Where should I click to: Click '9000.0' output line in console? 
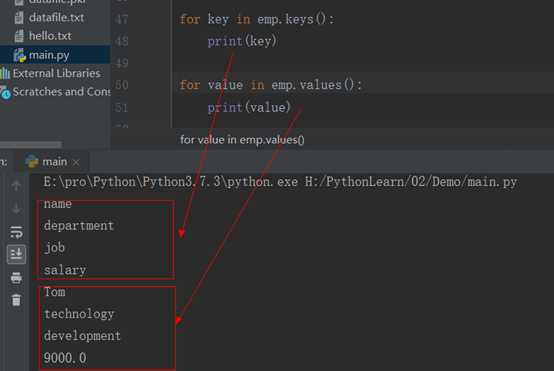pos(65,358)
